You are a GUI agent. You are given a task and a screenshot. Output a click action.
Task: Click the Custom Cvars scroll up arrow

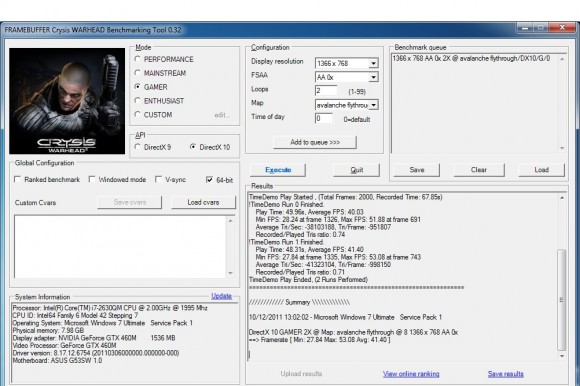230,221
